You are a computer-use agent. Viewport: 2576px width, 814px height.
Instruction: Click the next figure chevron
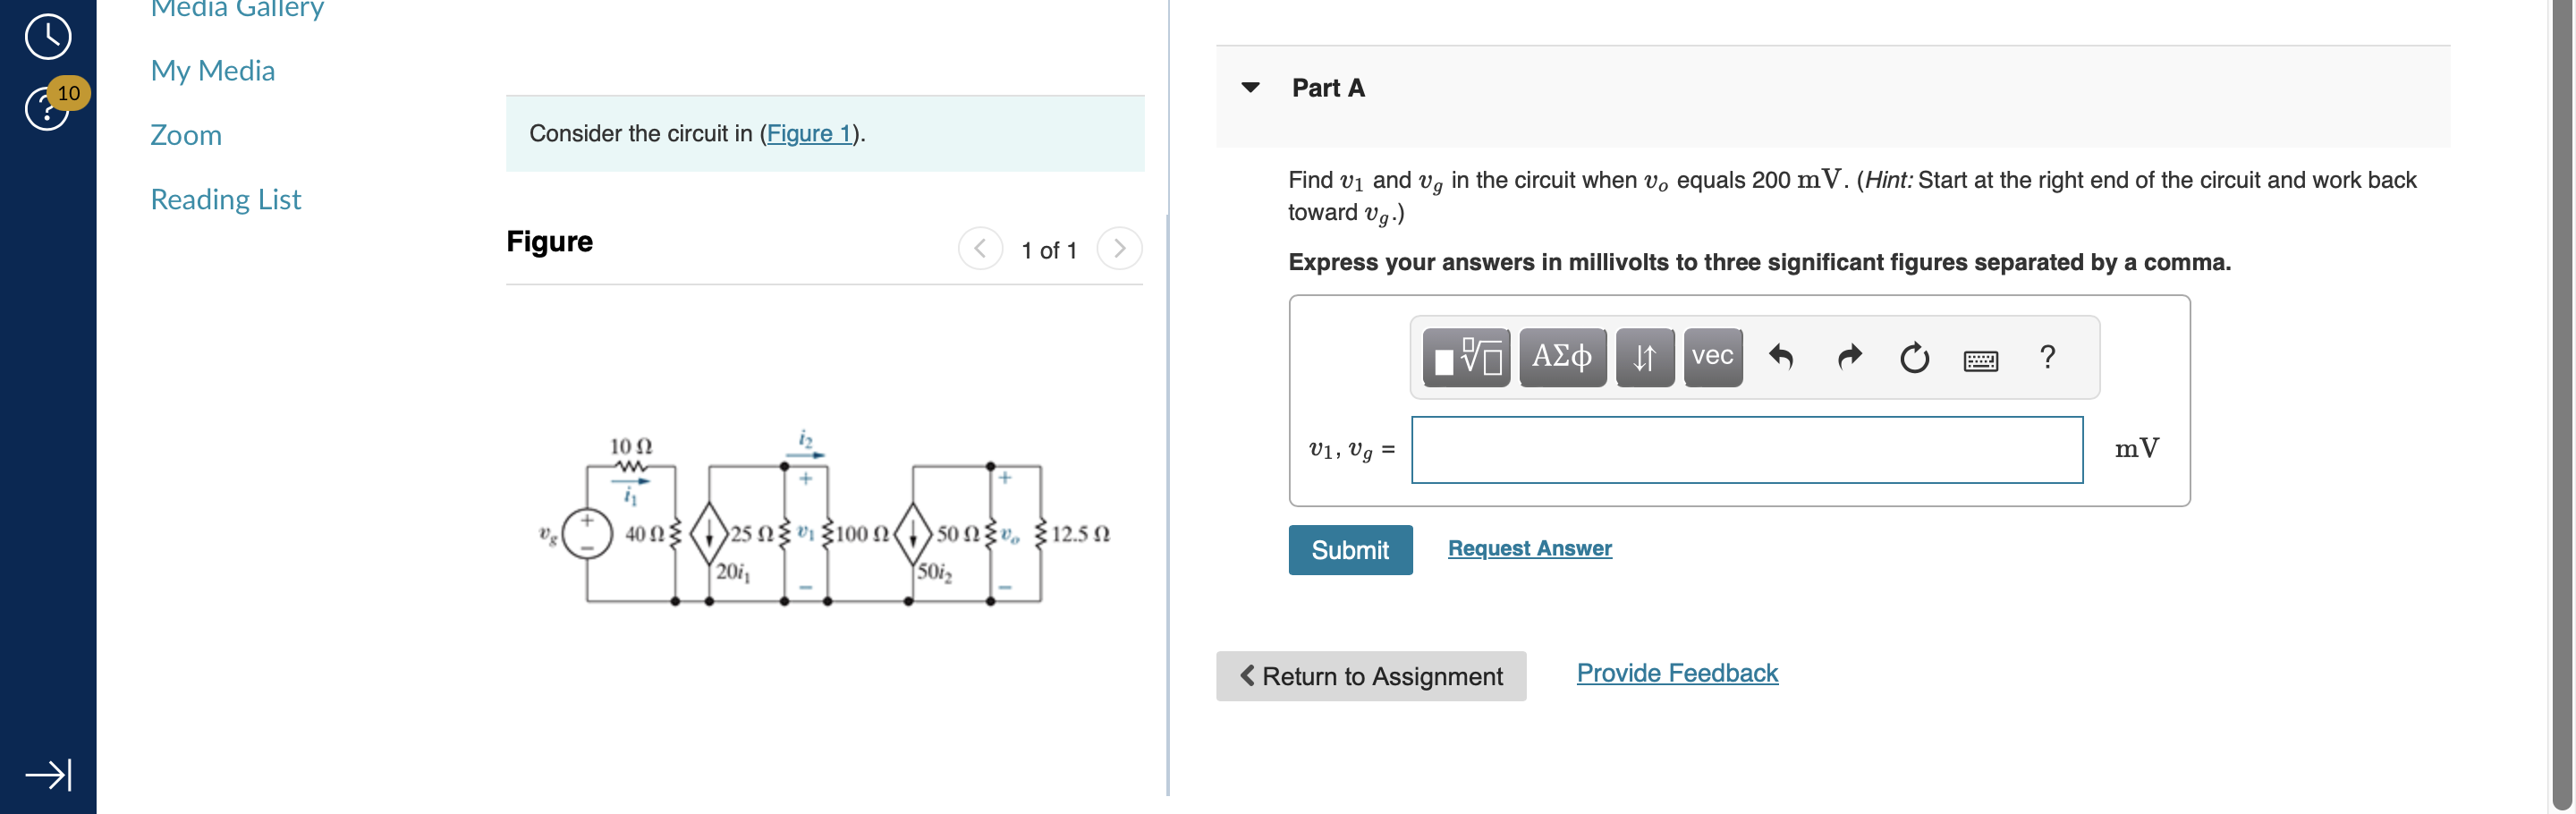coord(1119,249)
